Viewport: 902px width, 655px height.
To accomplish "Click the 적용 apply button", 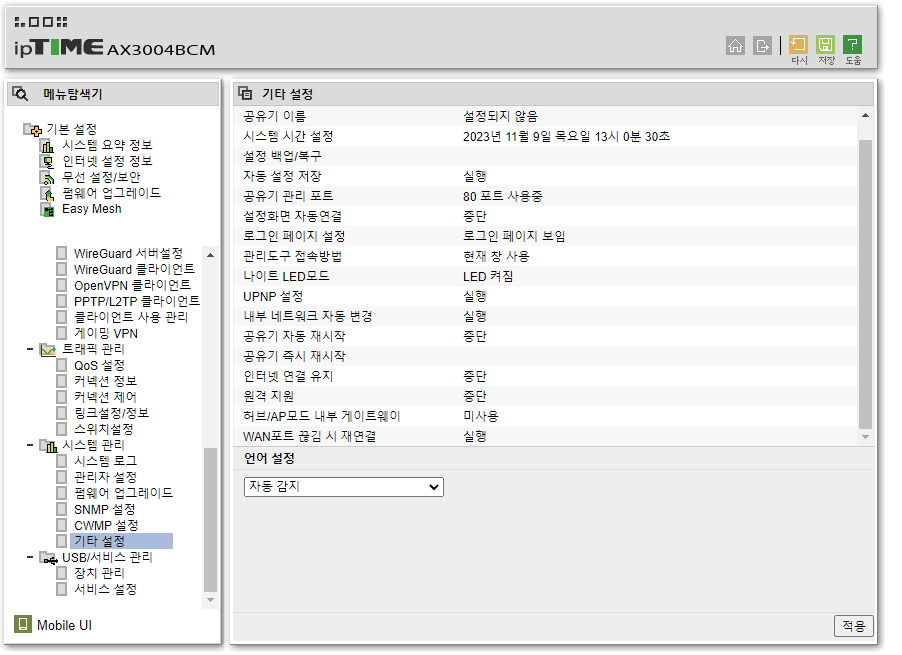I will tap(854, 626).
